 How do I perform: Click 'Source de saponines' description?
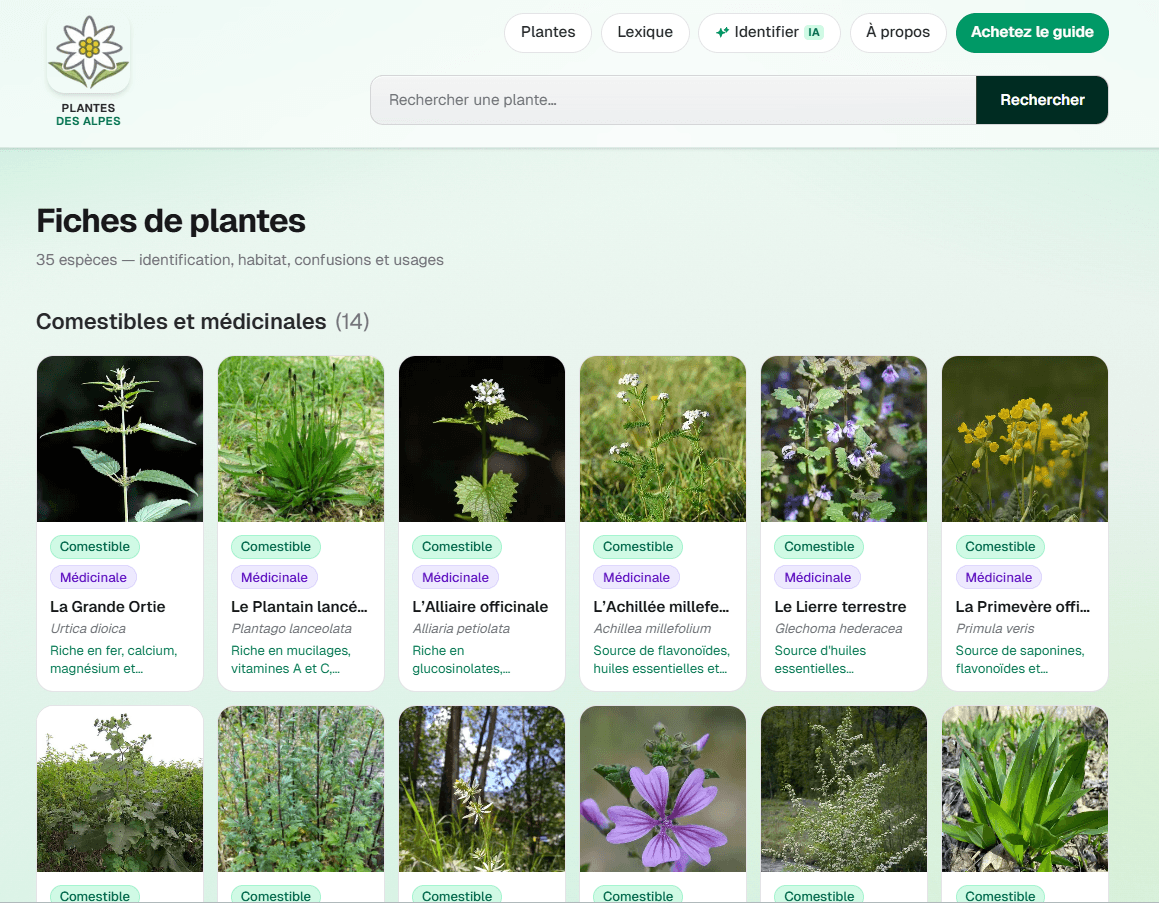1020,660
